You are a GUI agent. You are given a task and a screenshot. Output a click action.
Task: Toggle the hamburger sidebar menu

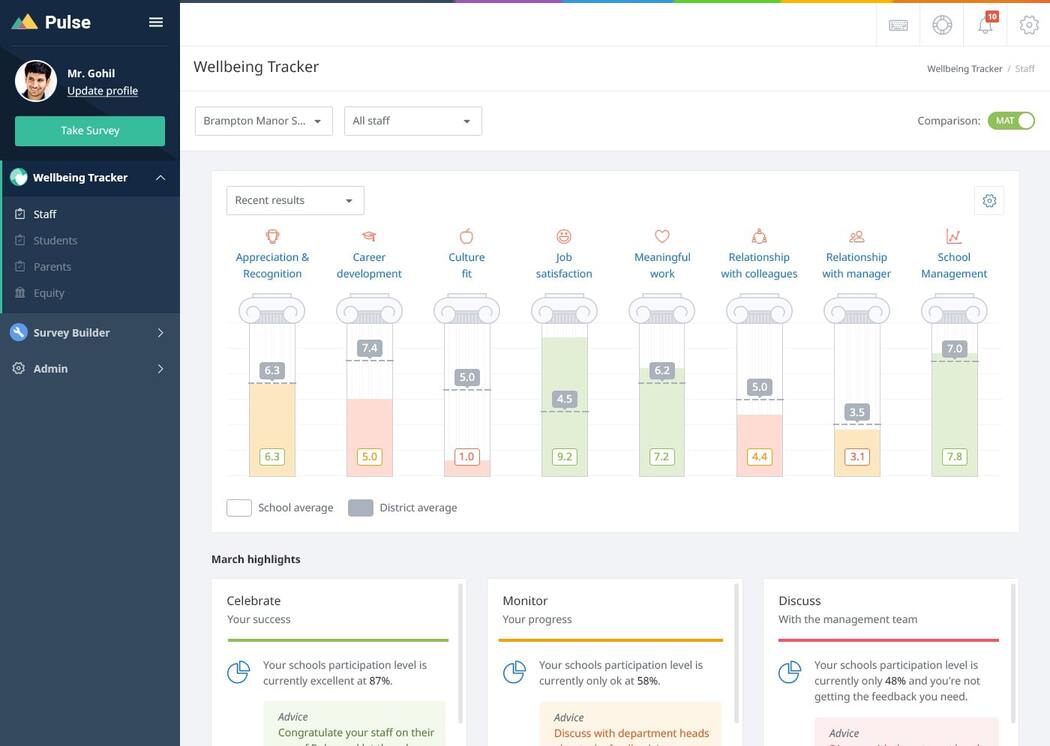[x=156, y=22]
